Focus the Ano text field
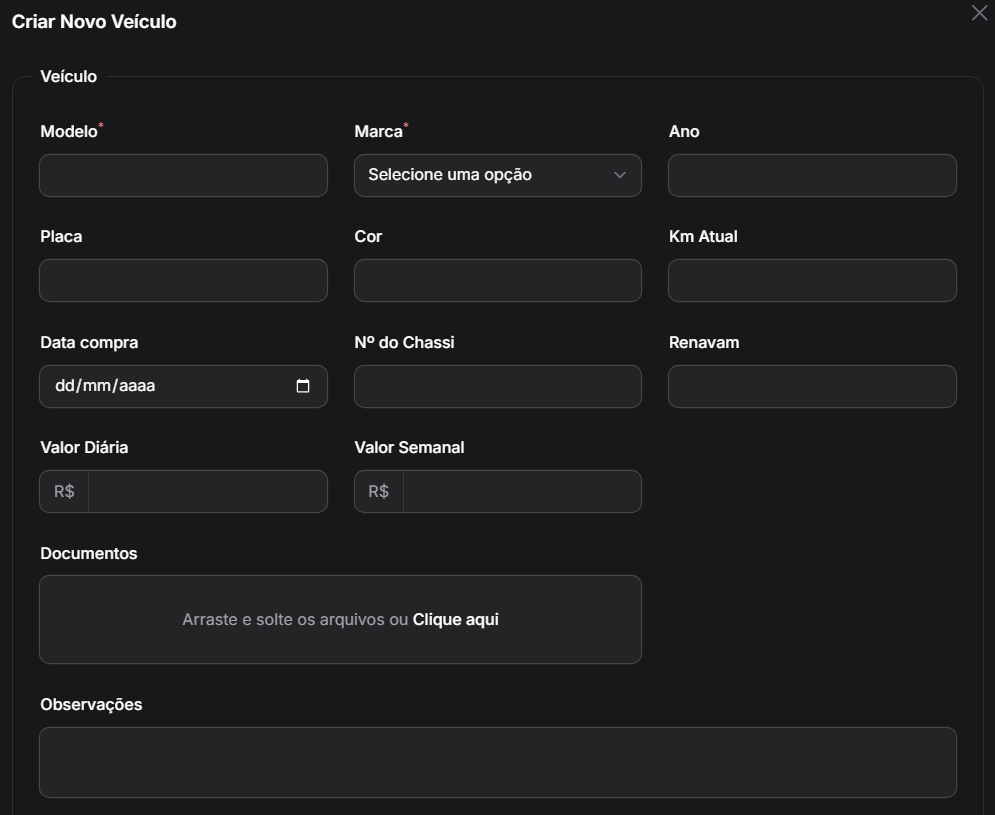The image size is (995, 815). pyautogui.click(x=812, y=175)
